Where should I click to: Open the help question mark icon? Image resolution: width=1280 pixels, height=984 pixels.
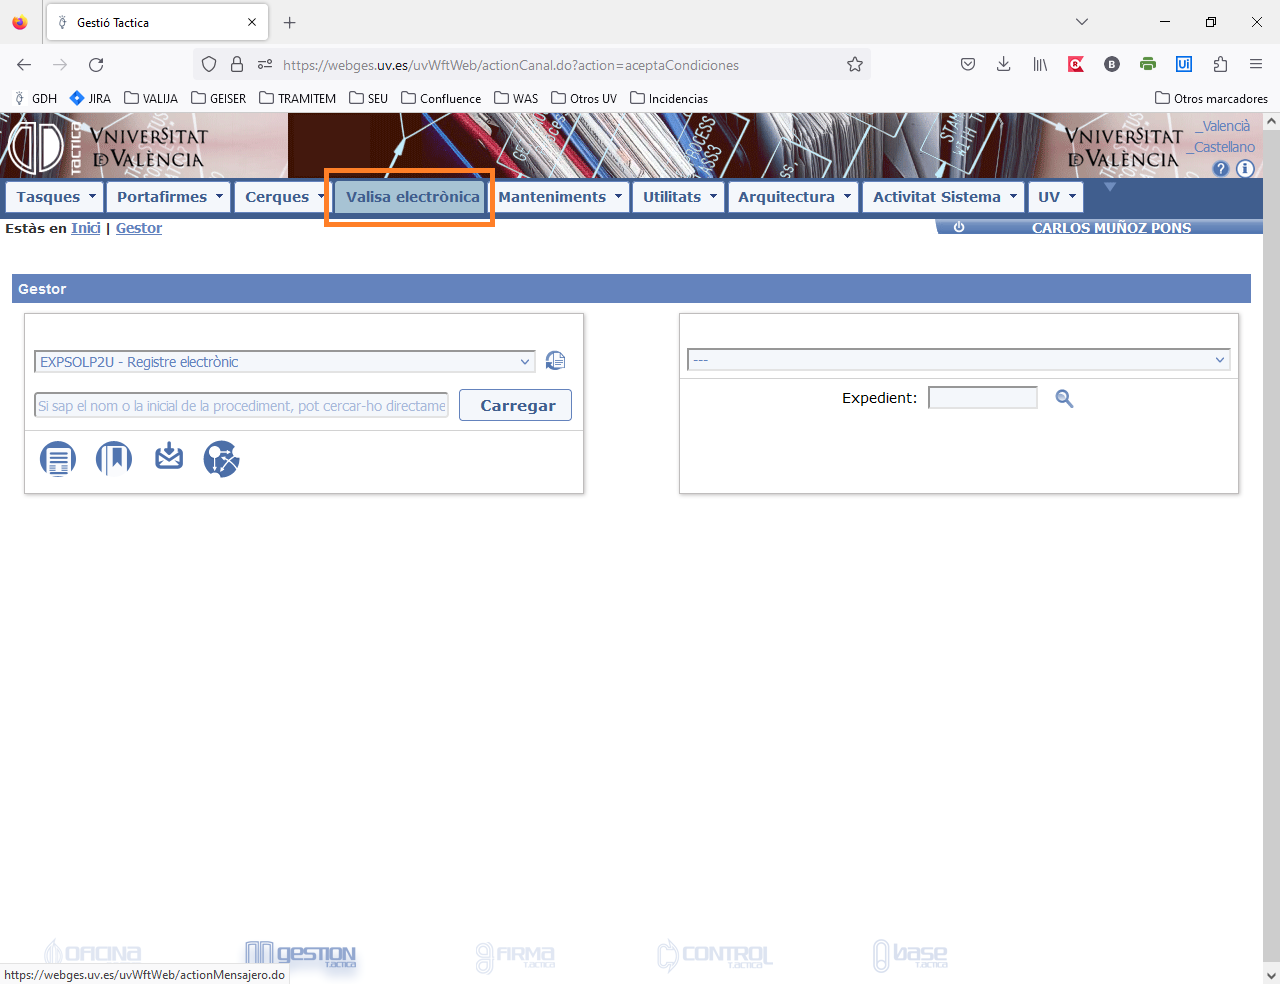(1221, 168)
